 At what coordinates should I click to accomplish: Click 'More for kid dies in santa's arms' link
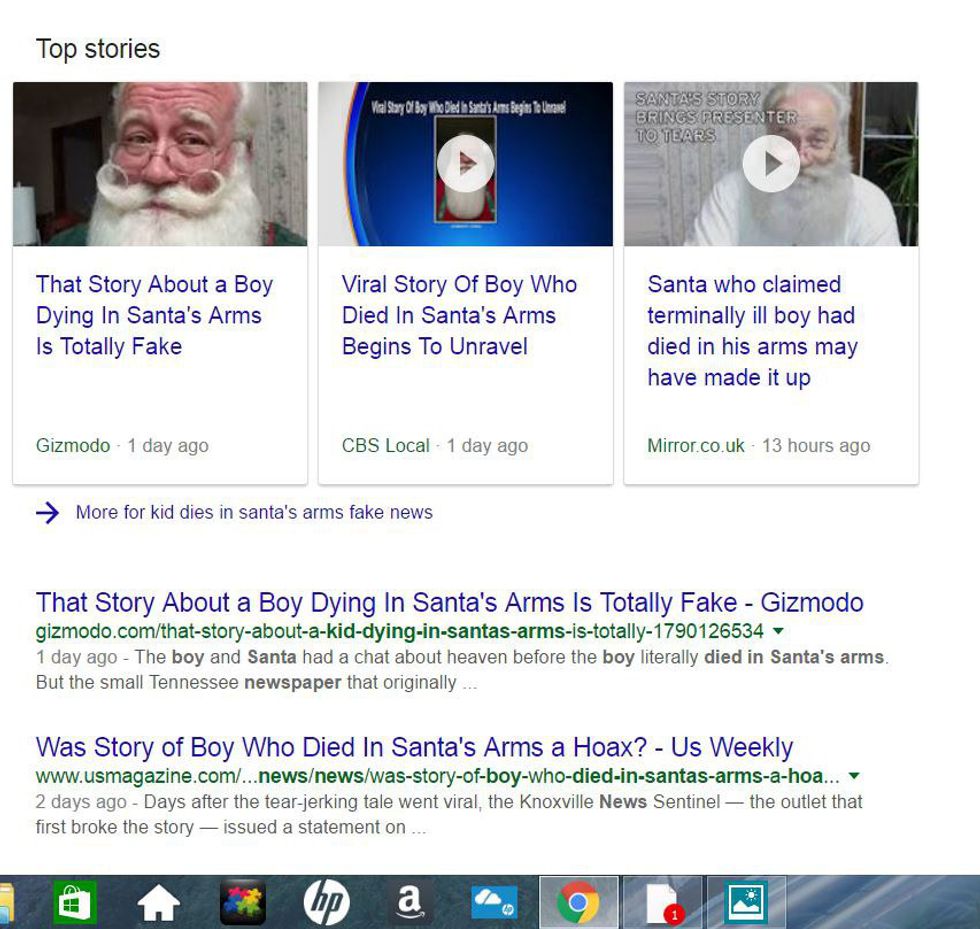tap(254, 513)
